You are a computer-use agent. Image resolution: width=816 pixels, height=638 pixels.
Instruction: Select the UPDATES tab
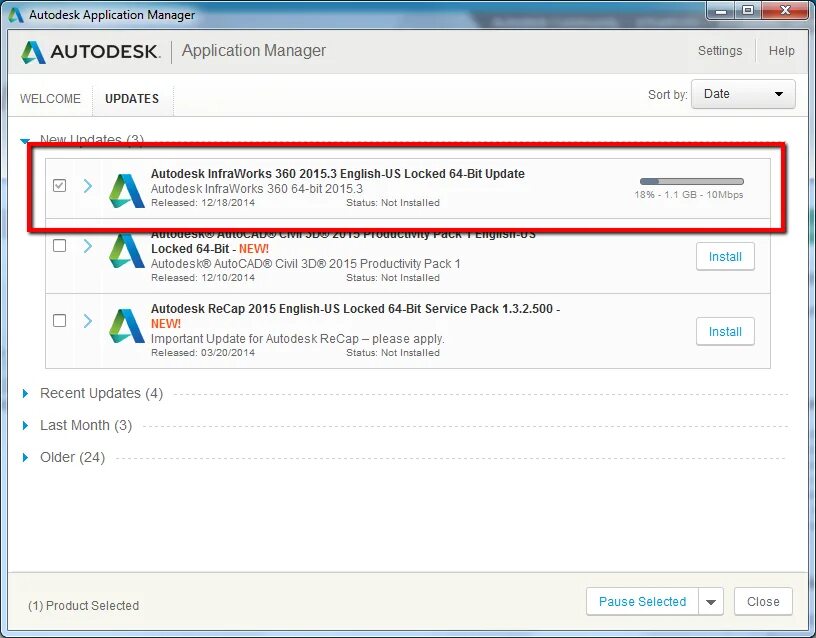pyautogui.click(x=132, y=98)
